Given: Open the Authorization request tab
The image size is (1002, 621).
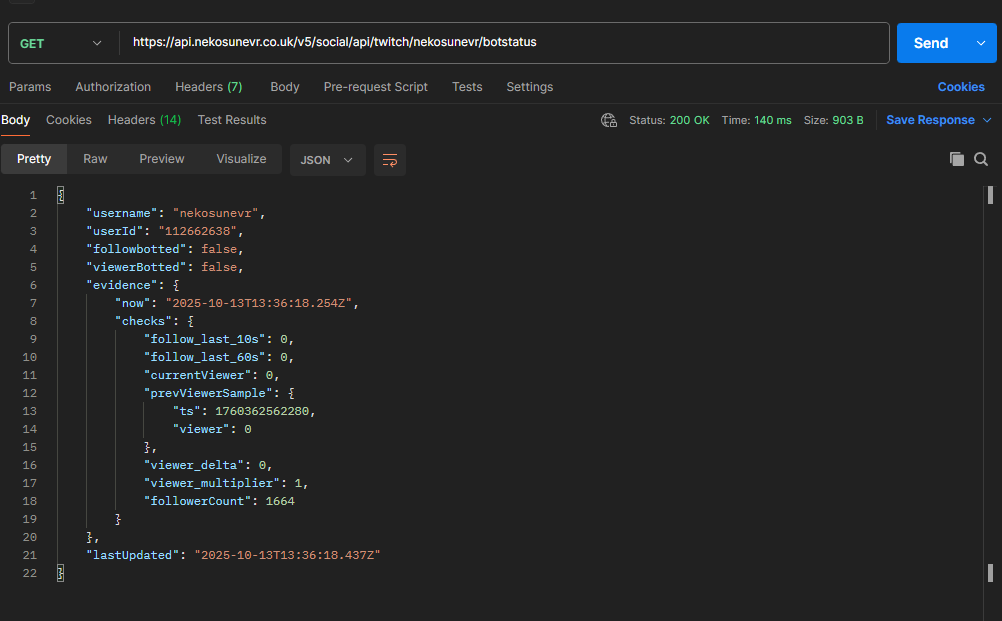Looking at the screenshot, I should click(x=113, y=87).
